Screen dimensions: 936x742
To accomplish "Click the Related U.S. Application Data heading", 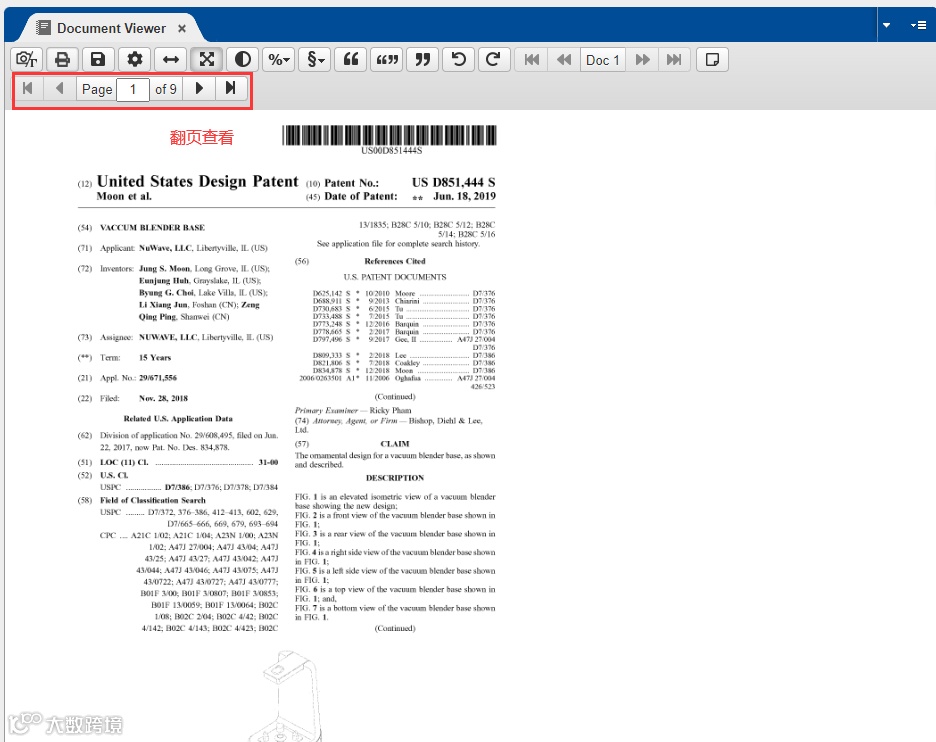I will [x=178, y=418].
